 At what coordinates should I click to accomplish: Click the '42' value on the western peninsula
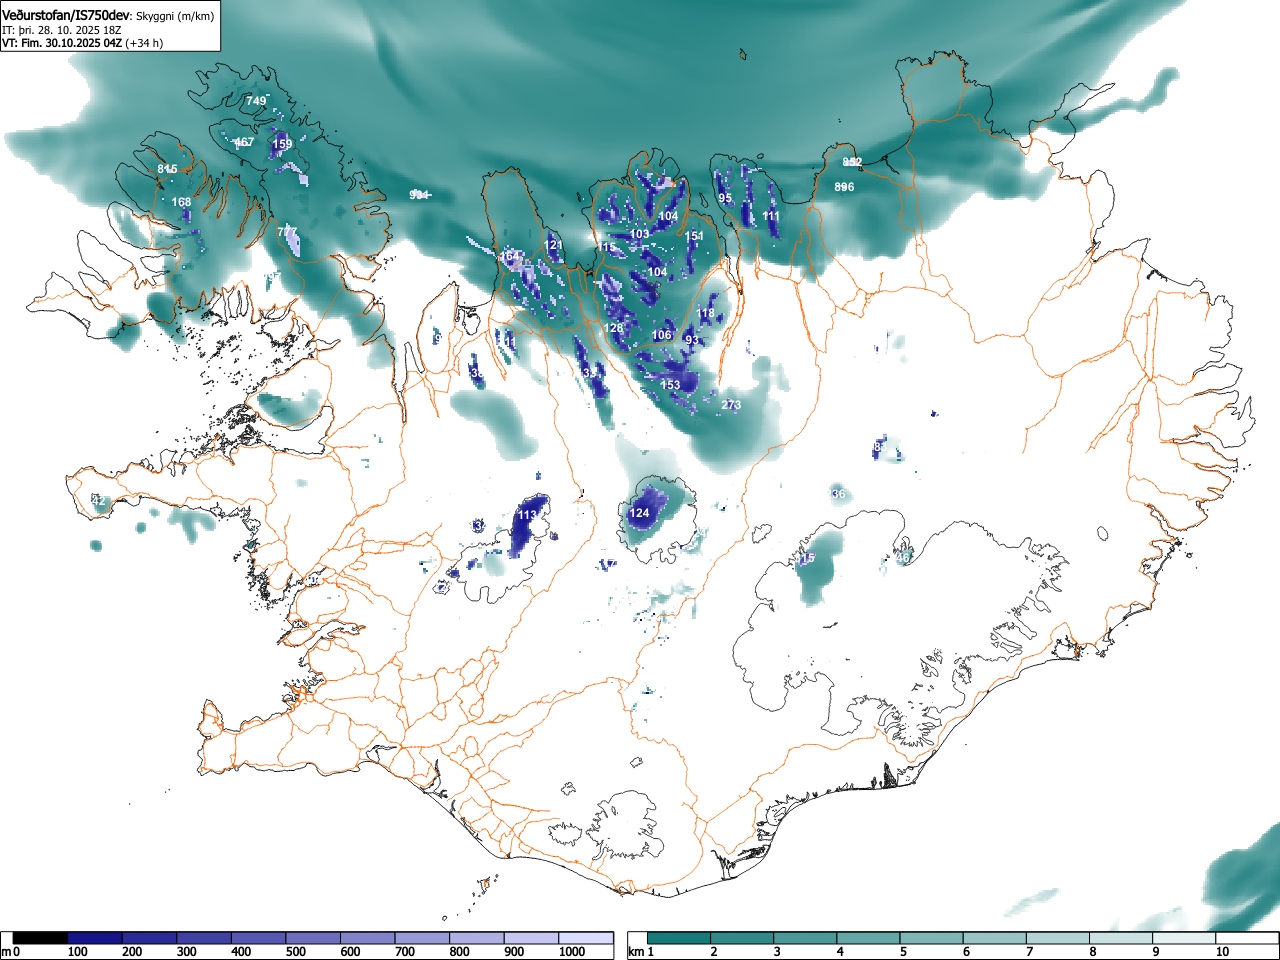click(x=98, y=500)
